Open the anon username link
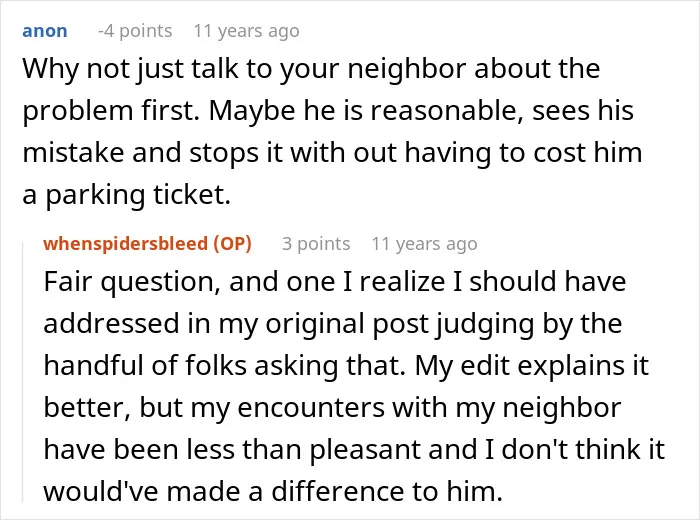The height and width of the screenshot is (520, 700). (x=45, y=31)
